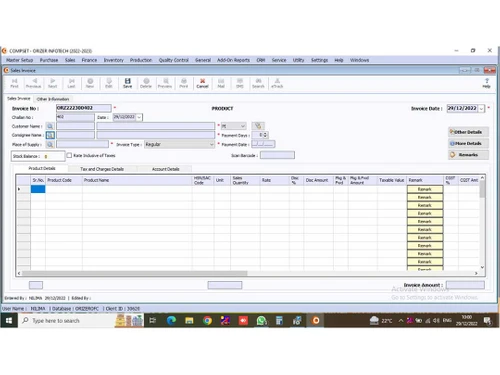Open Google Chrome from the taskbar
The width and height of the screenshot is (500, 375).
coord(207,321)
